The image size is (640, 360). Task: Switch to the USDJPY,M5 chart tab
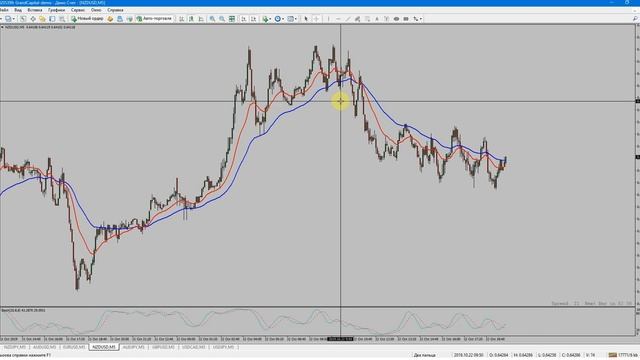click(x=223, y=347)
